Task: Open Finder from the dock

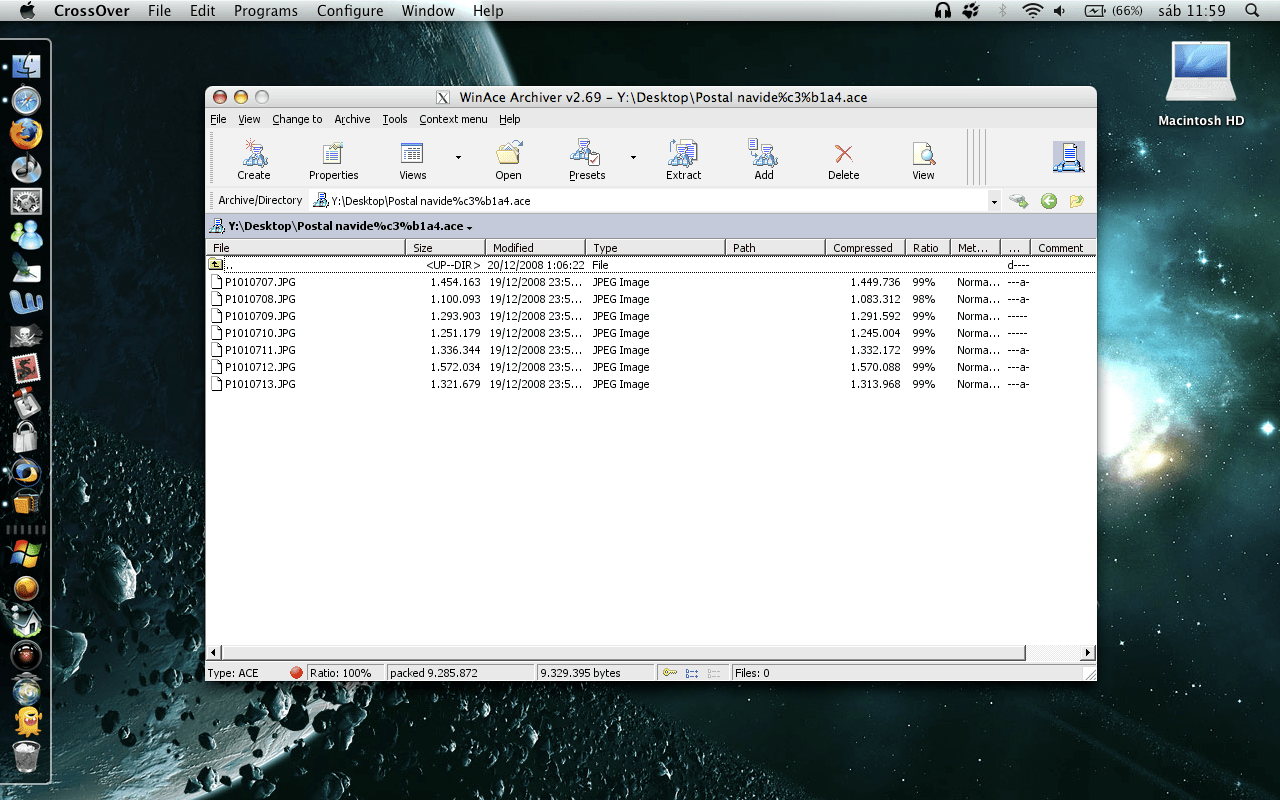Action: click(x=26, y=67)
